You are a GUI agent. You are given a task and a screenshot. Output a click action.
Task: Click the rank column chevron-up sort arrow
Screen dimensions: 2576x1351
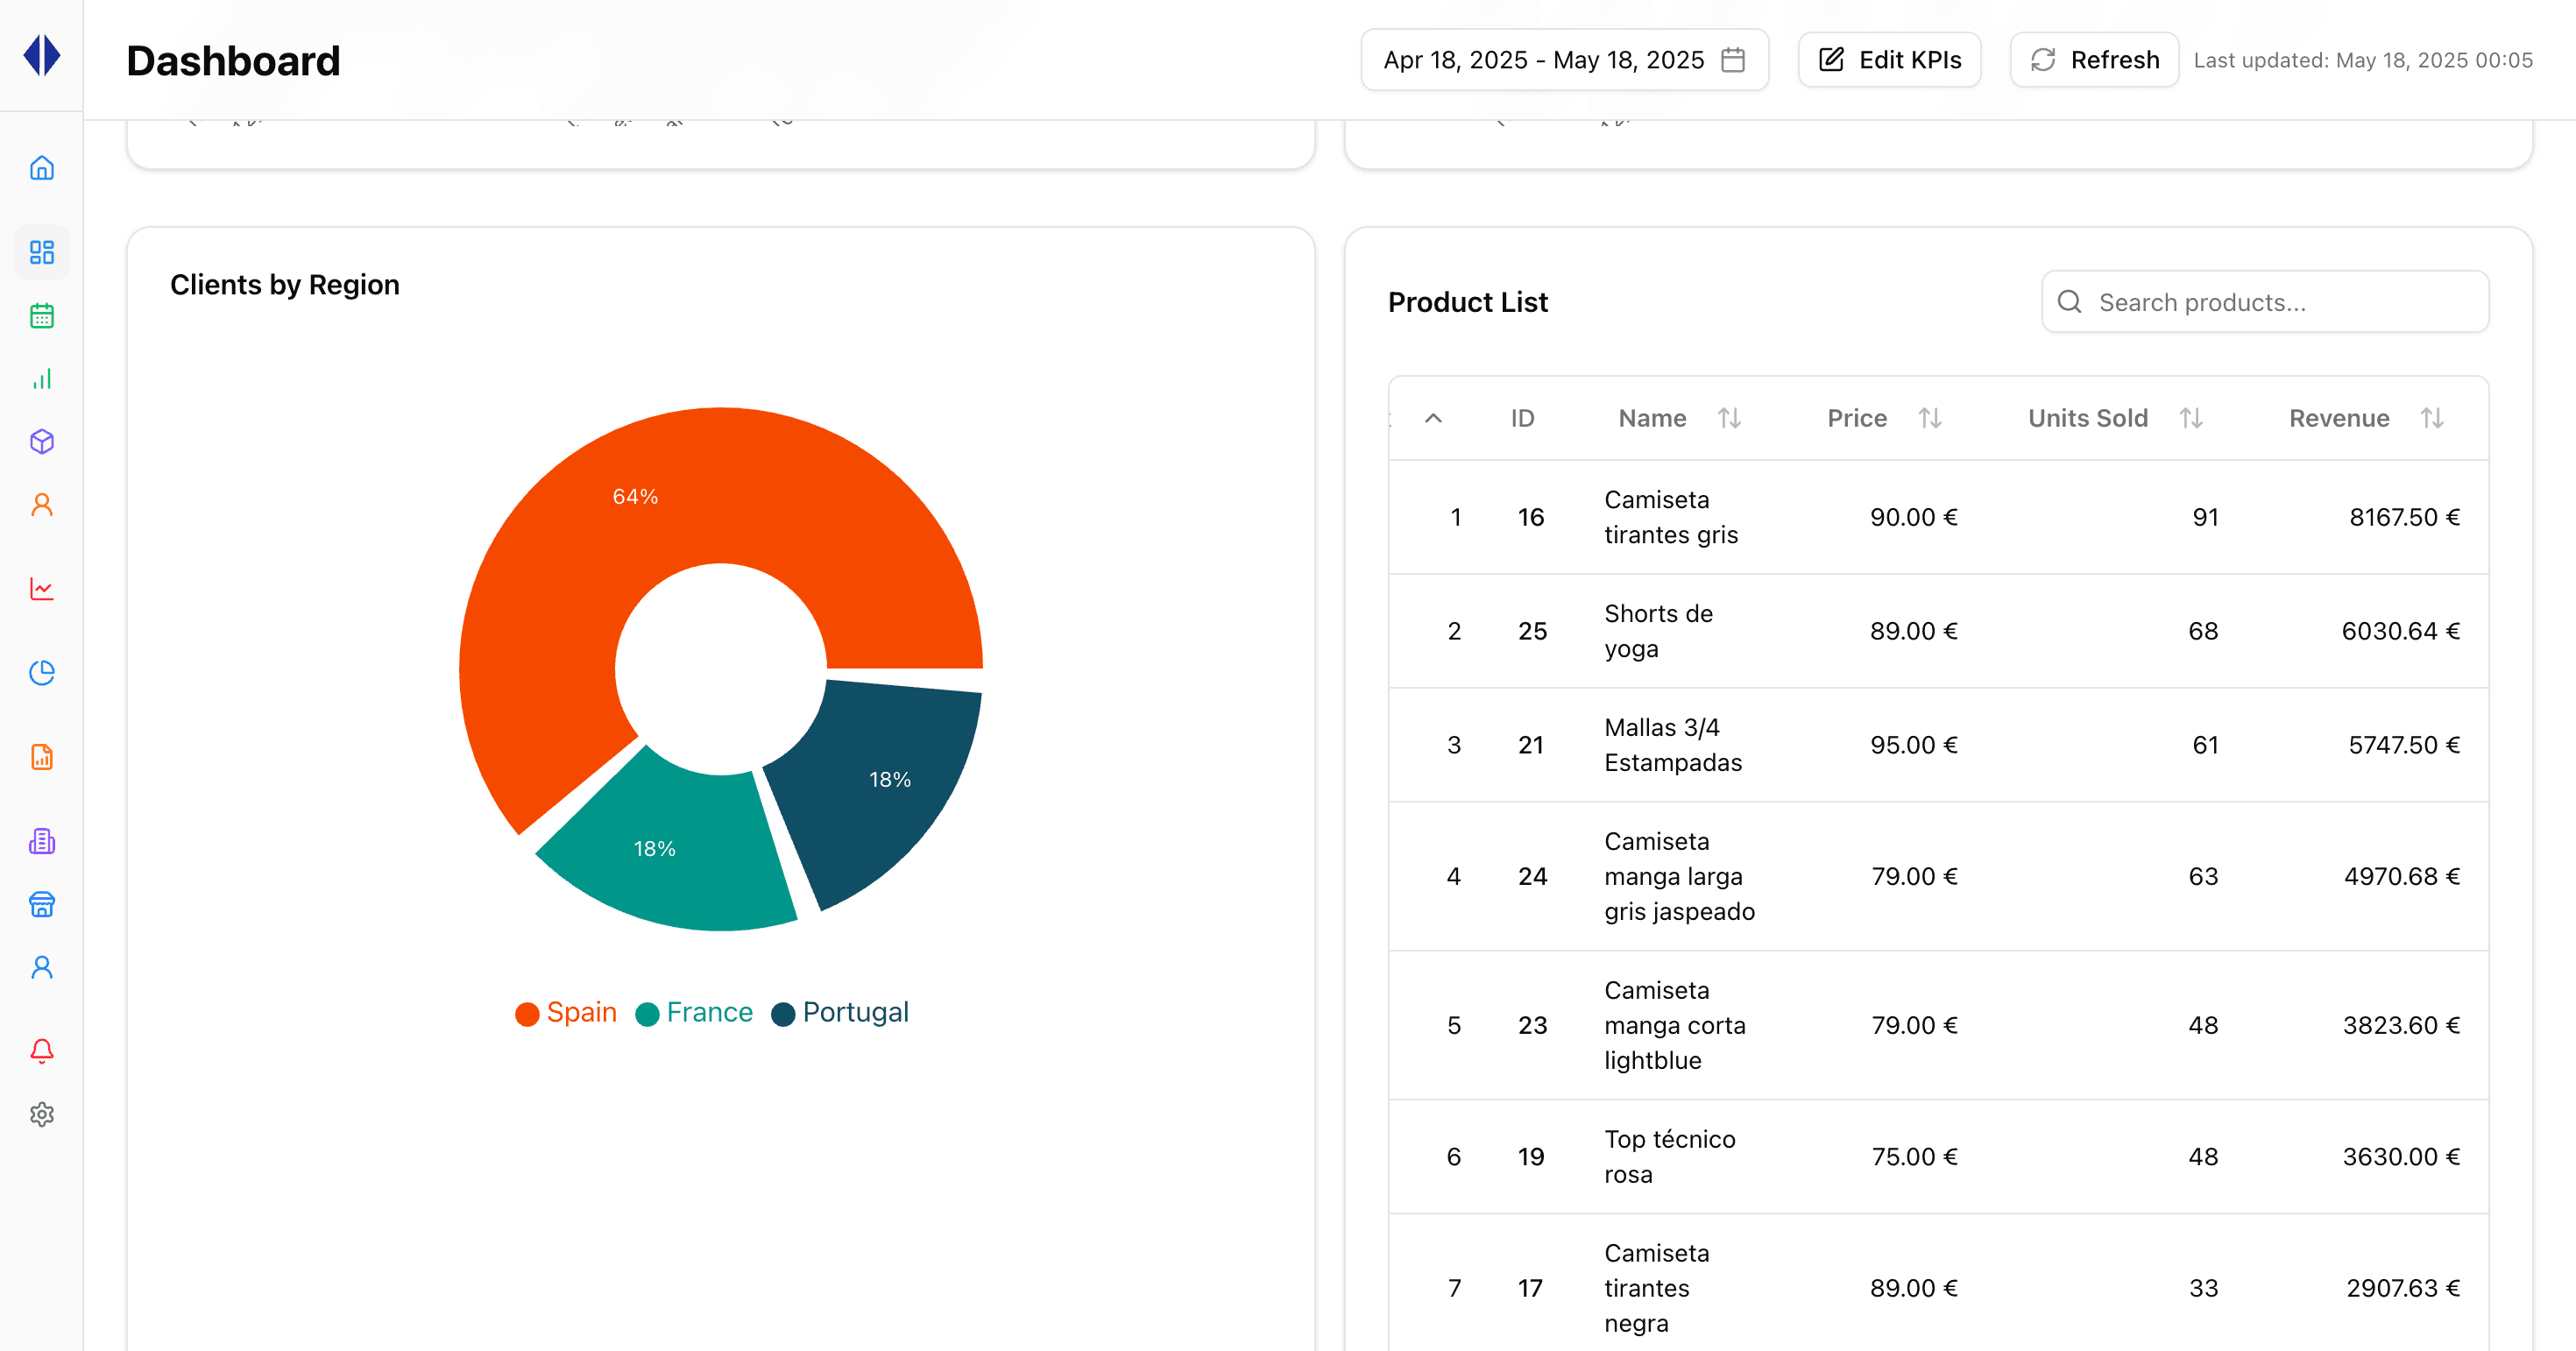point(1433,418)
